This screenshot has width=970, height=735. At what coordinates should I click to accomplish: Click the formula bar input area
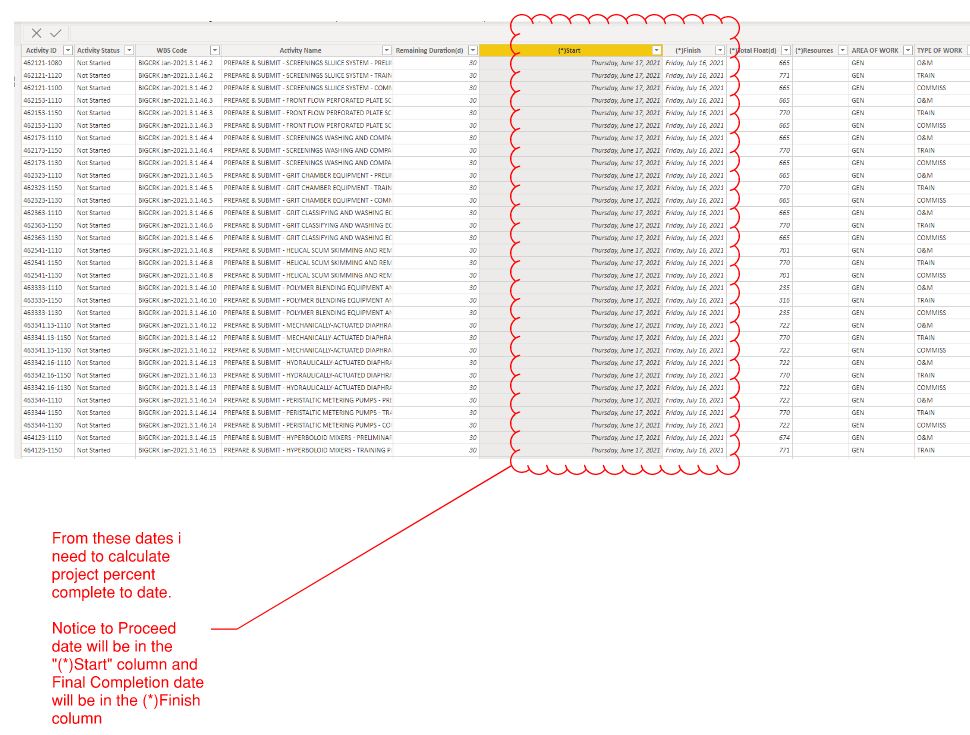[x=520, y=33]
